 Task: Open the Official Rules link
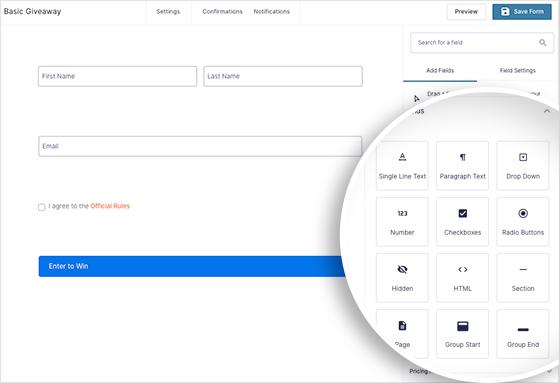coord(110,206)
